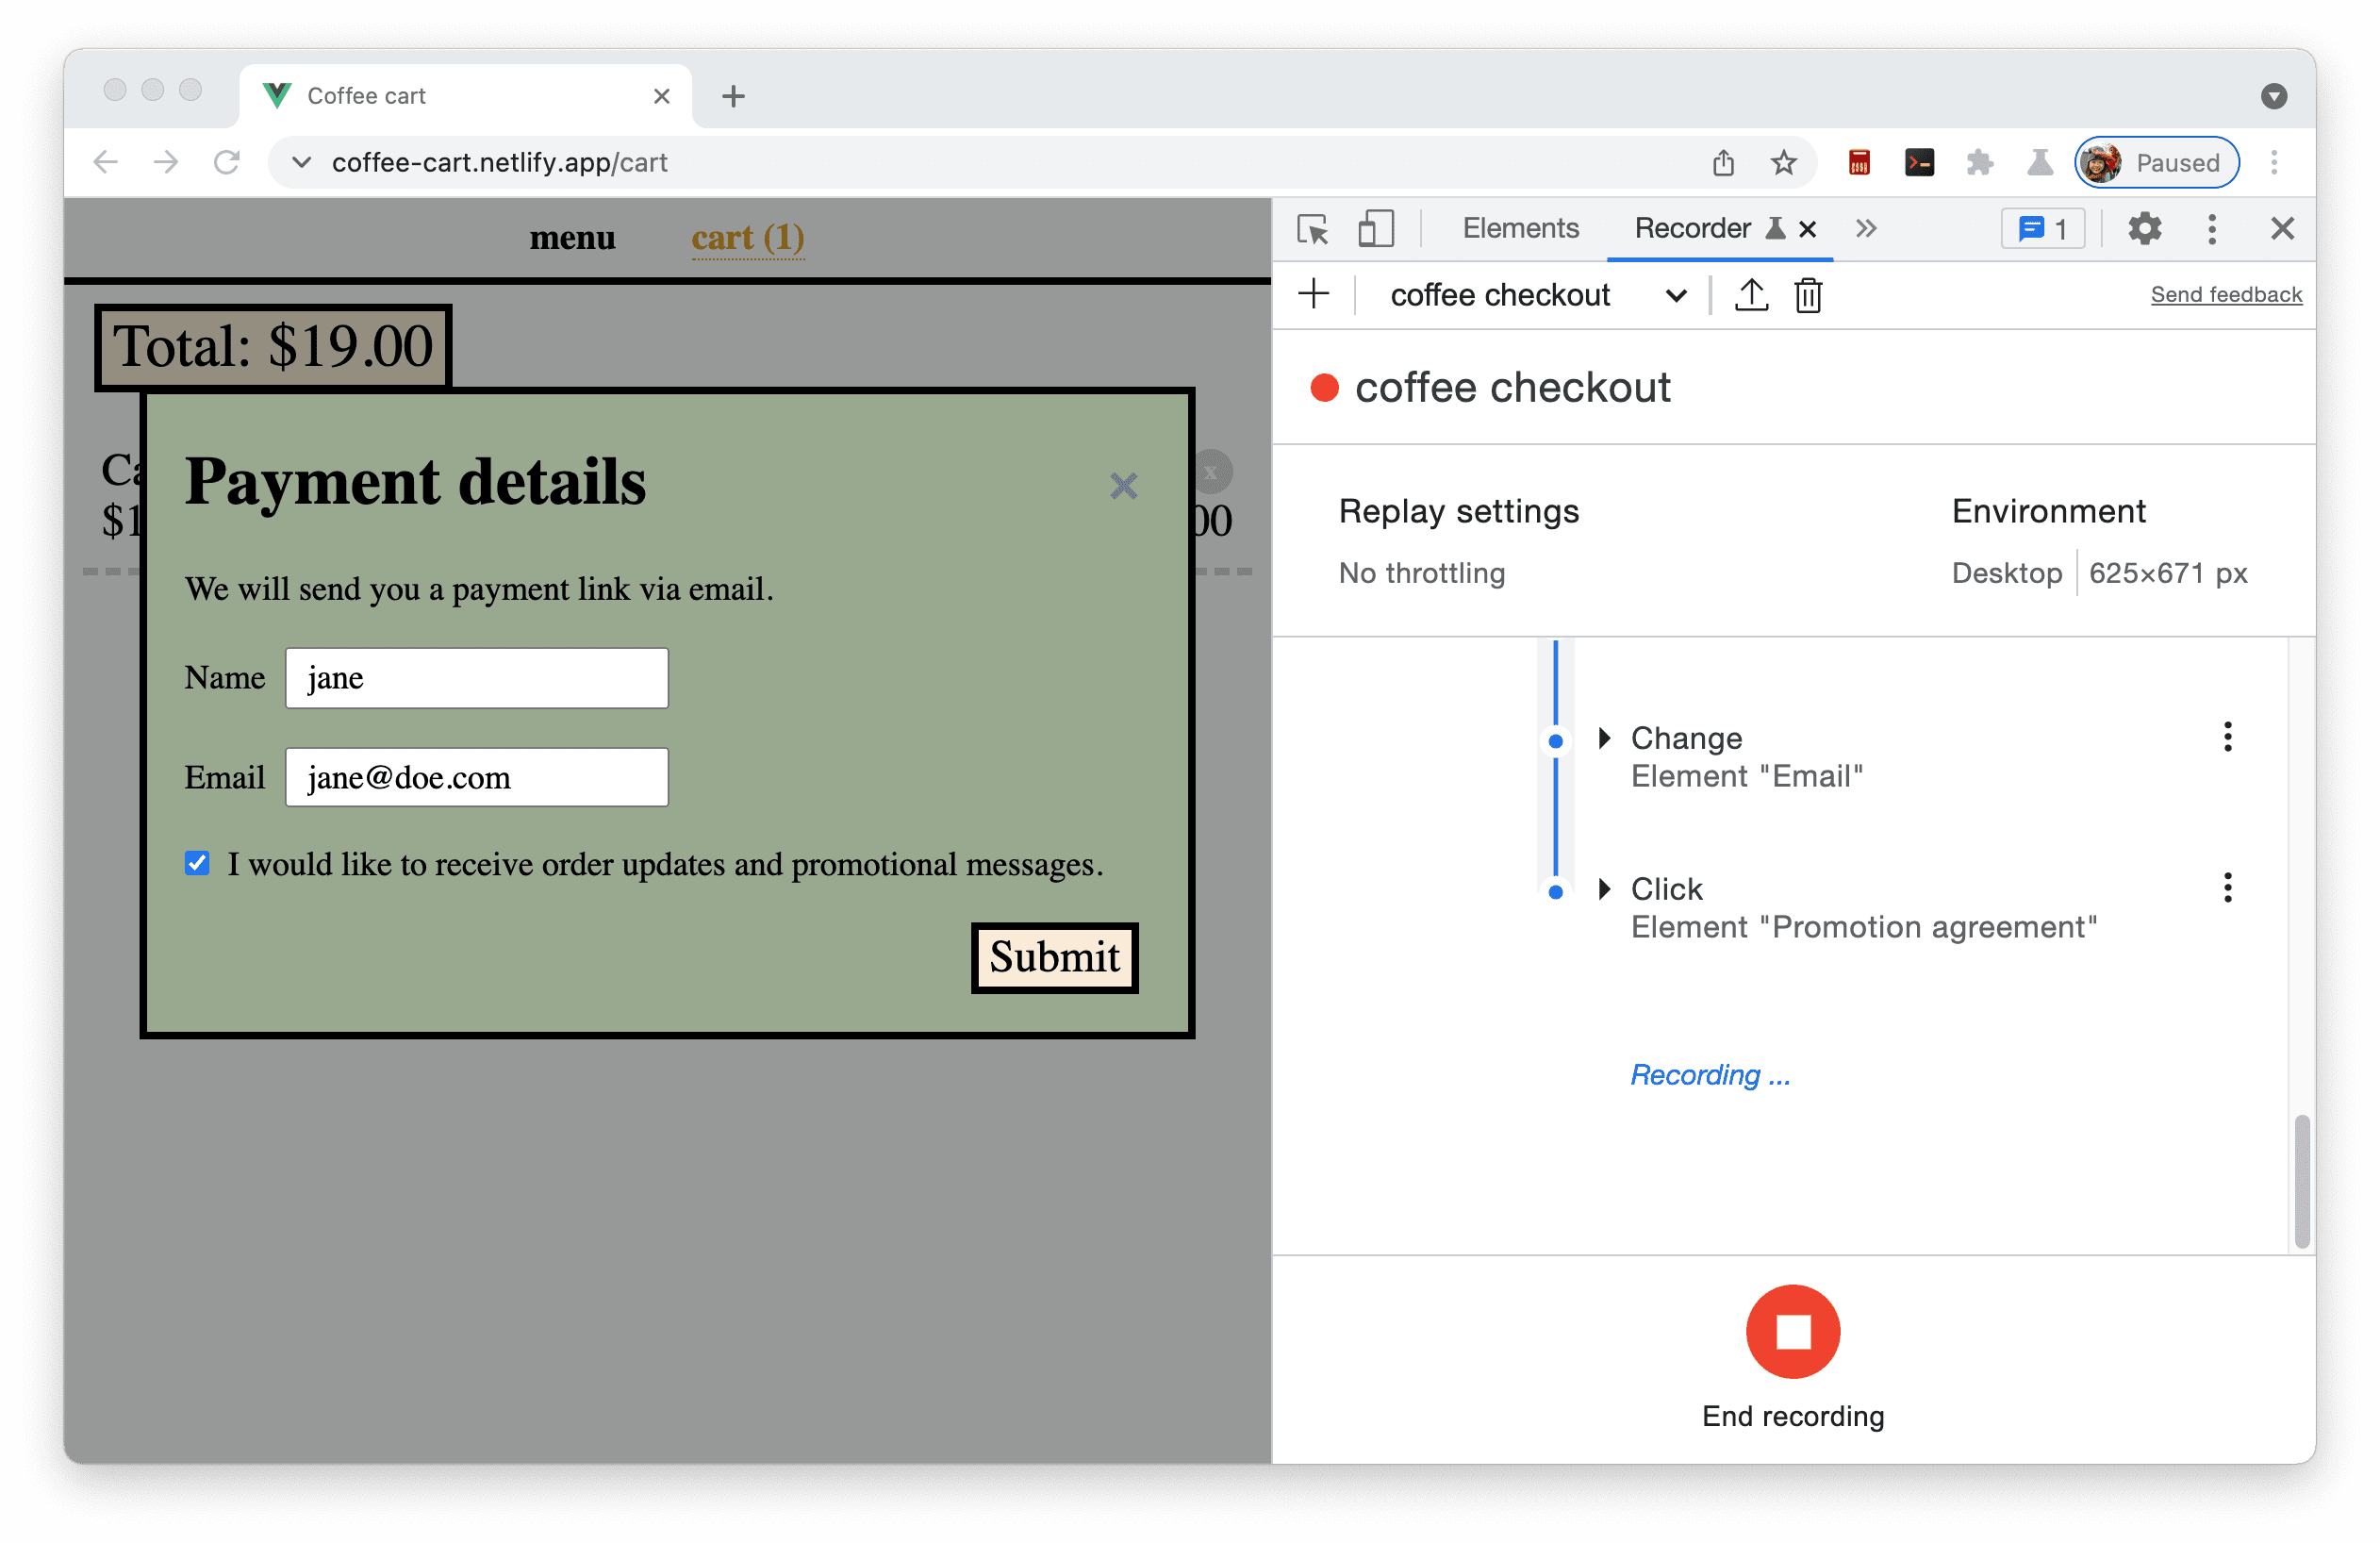Click the DevTools overflow menu icon
This screenshot has width=2380, height=1543.
pos(2215,229)
